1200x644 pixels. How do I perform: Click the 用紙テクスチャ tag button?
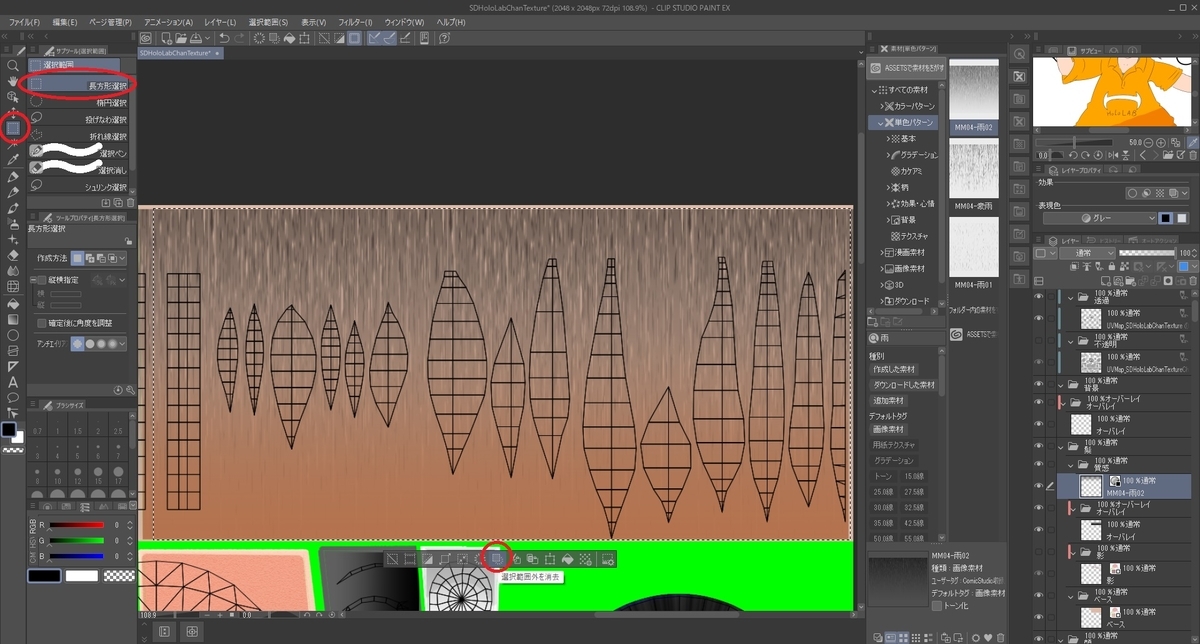[895, 445]
